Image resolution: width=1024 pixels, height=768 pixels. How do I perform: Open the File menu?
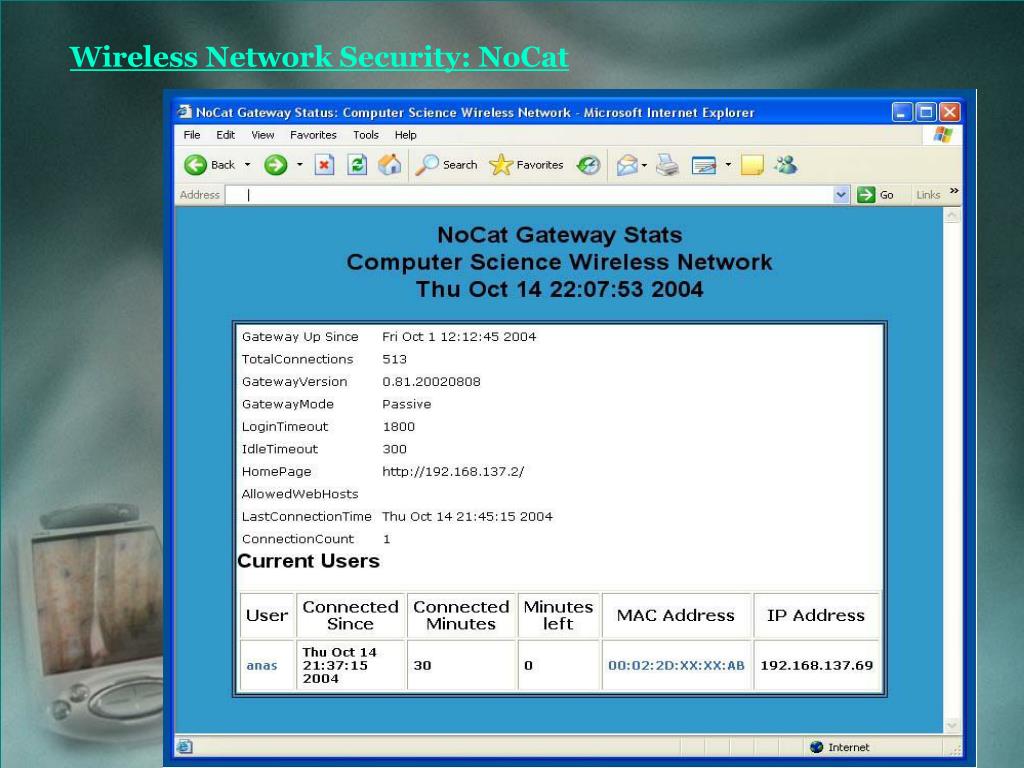192,135
